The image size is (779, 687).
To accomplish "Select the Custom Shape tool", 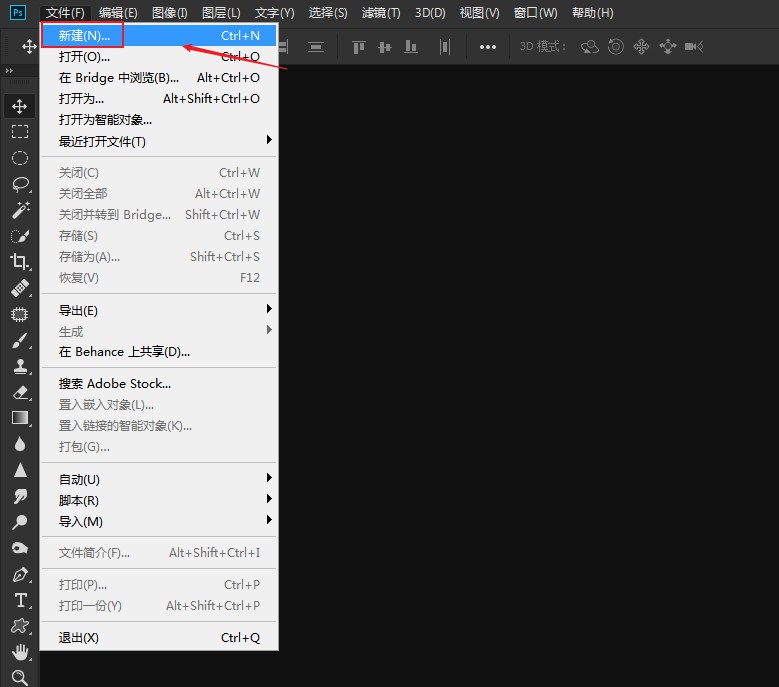I will (x=20, y=626).
